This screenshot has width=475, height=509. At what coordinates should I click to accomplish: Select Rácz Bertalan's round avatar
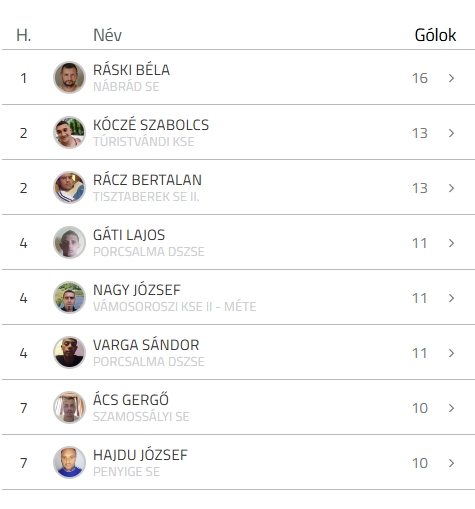69,187
